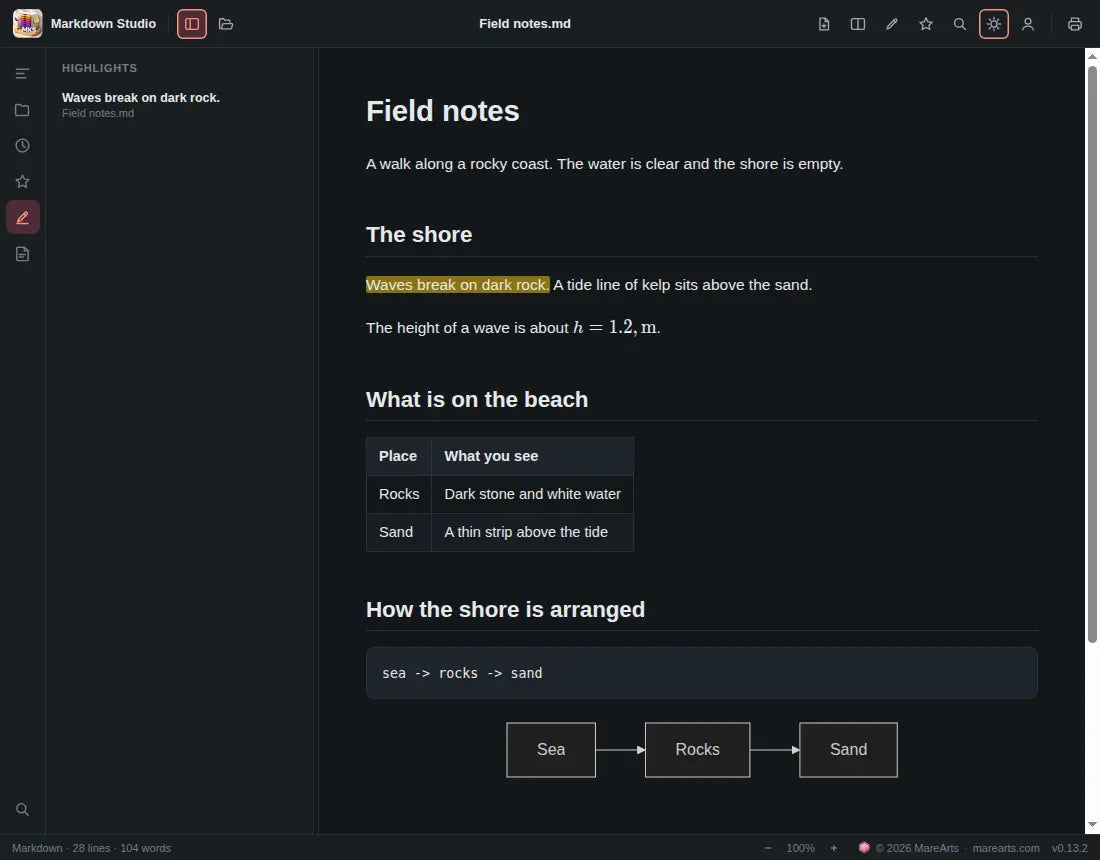Star this document from the top toolbar
This screenshot has height=860, width=1100.
[926, 24]
